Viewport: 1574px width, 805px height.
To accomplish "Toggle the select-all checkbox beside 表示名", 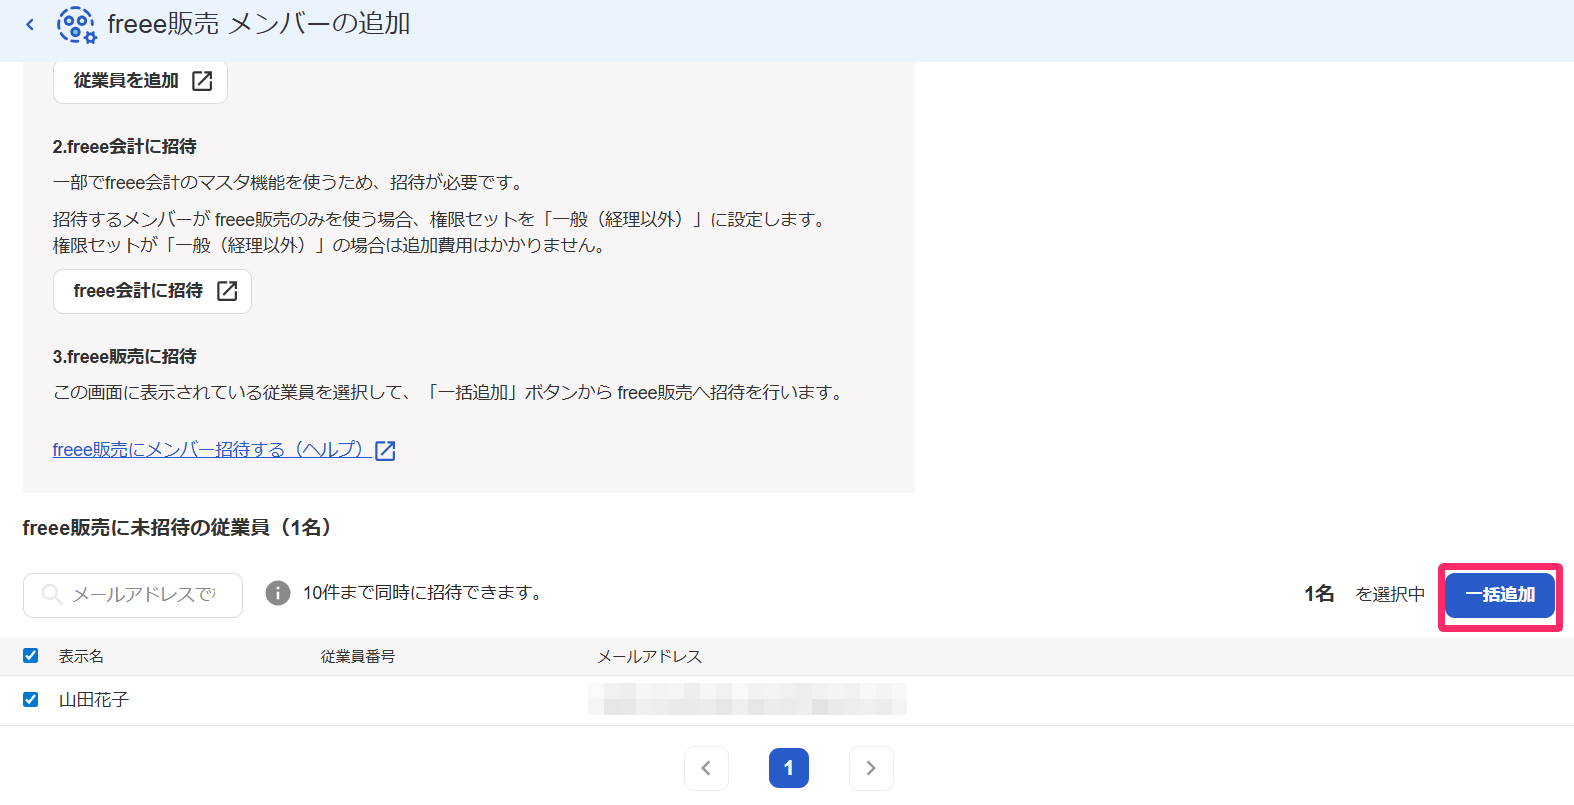I will pyautogui.click(x=30, y=656).
